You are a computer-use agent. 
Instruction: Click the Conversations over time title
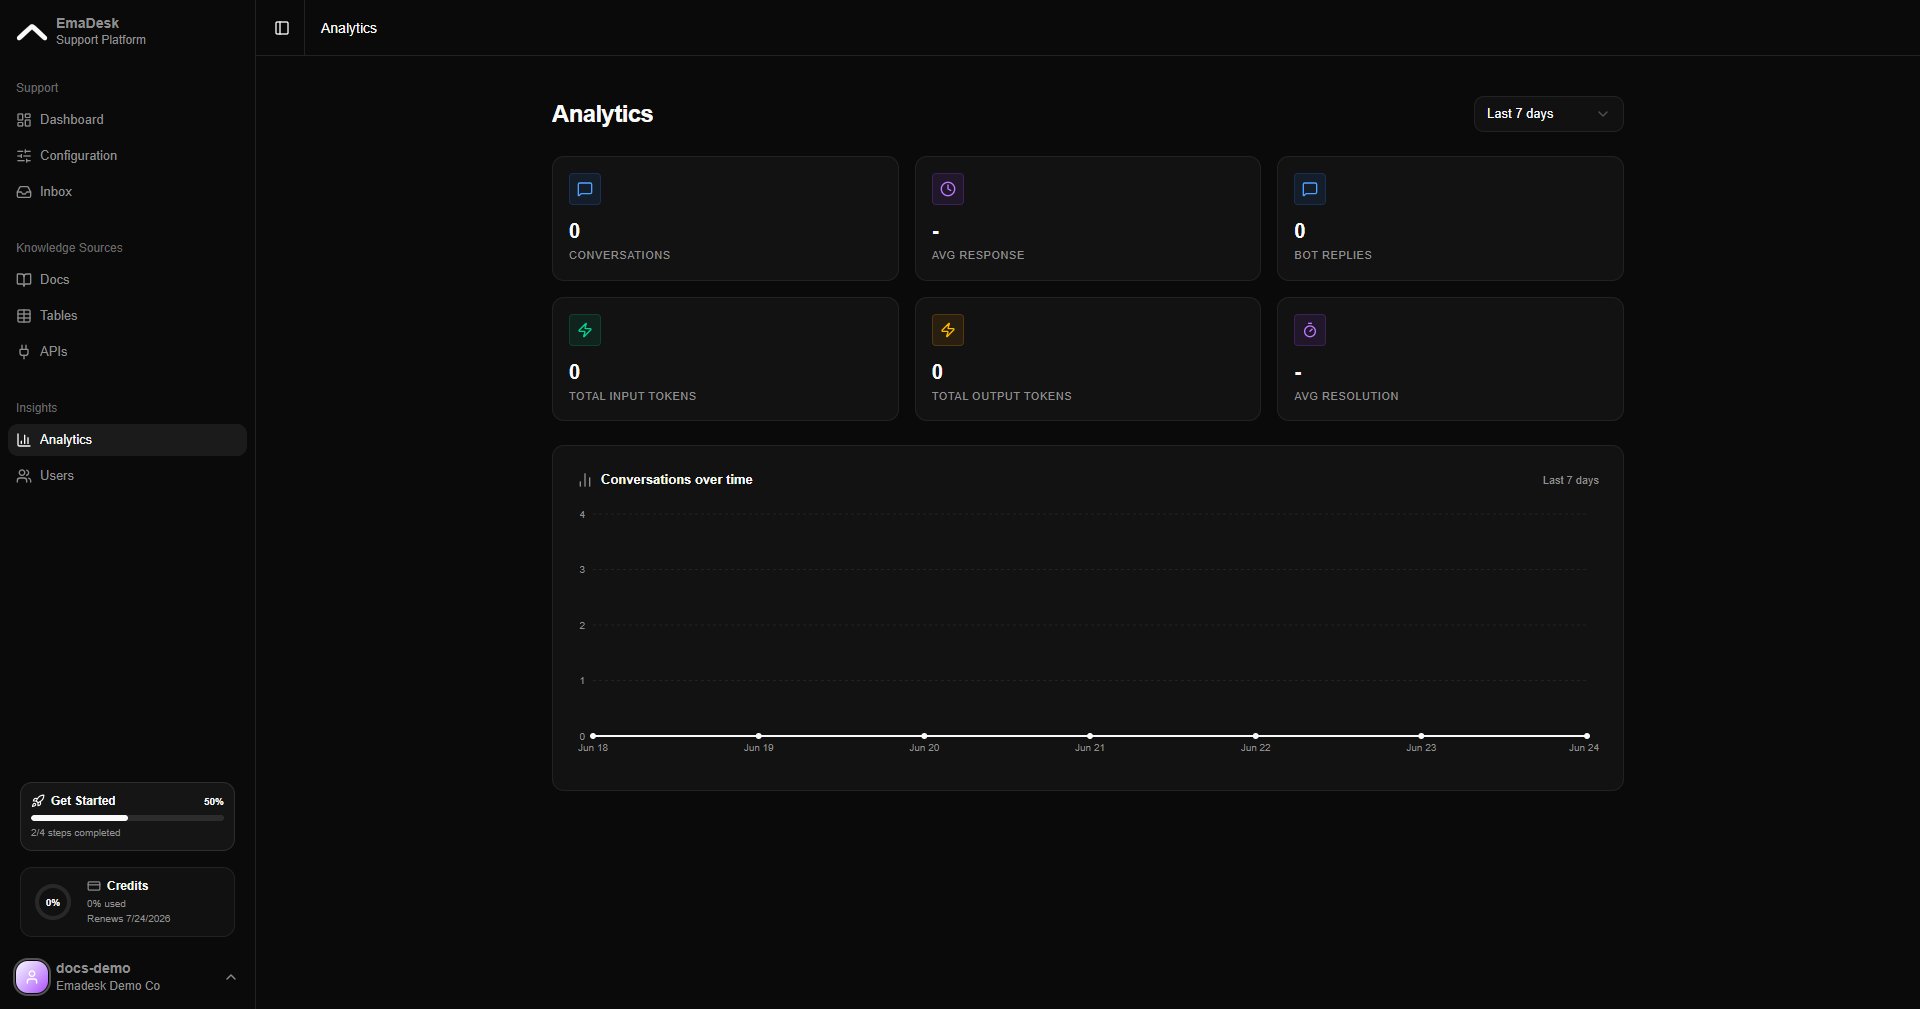pos(676,480)
